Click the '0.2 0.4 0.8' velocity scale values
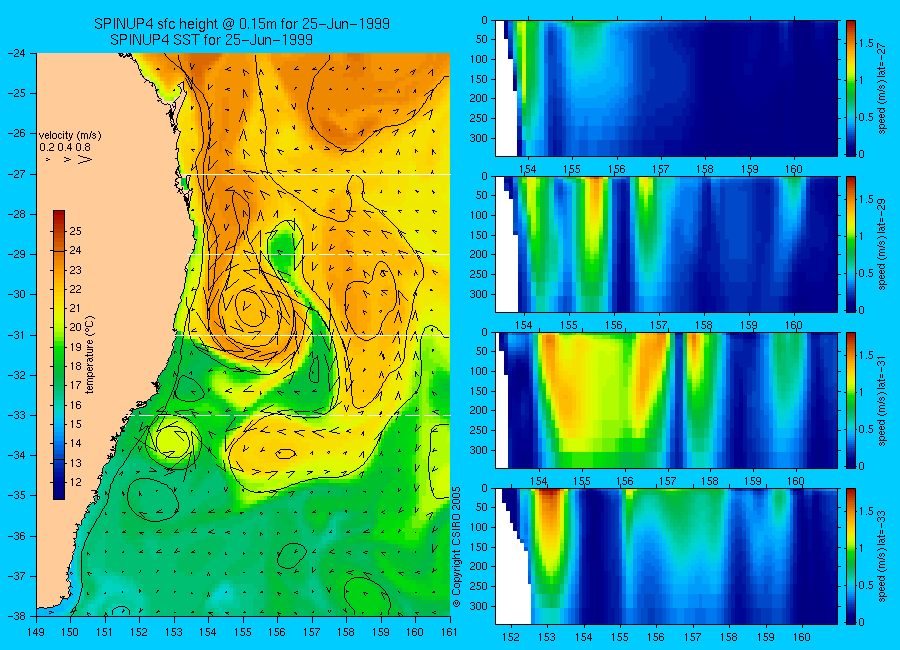 coord(65,148)
